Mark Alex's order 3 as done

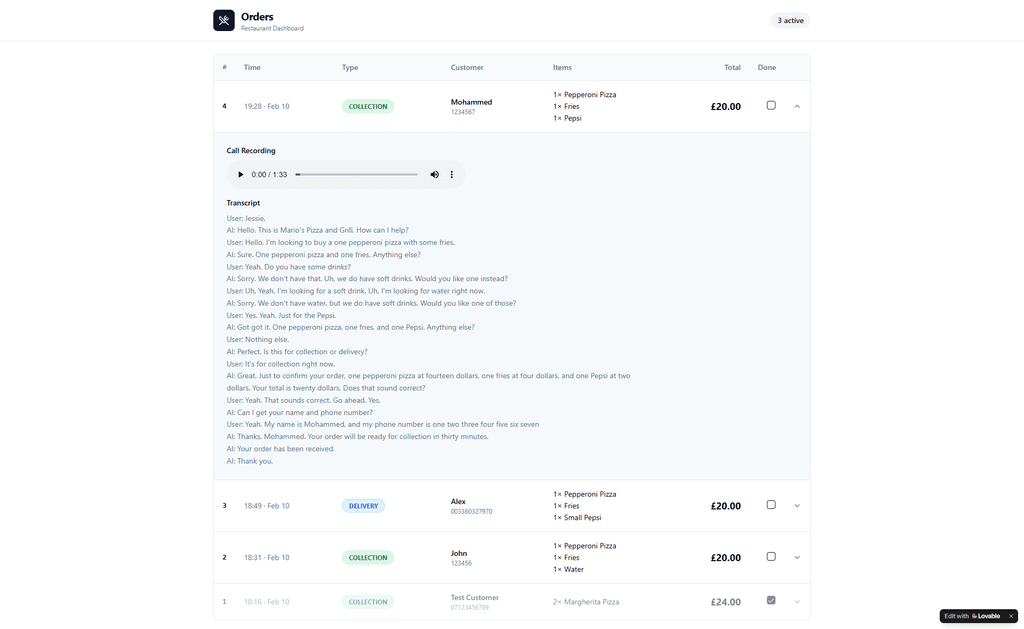click(771, 505)
